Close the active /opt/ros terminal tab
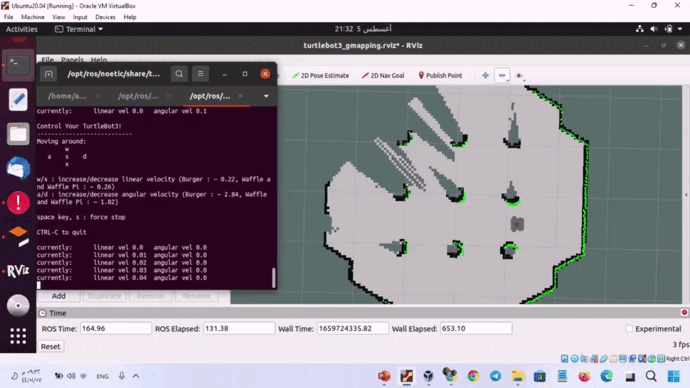The height and width of the screenshot is (388, 690). 240,96
